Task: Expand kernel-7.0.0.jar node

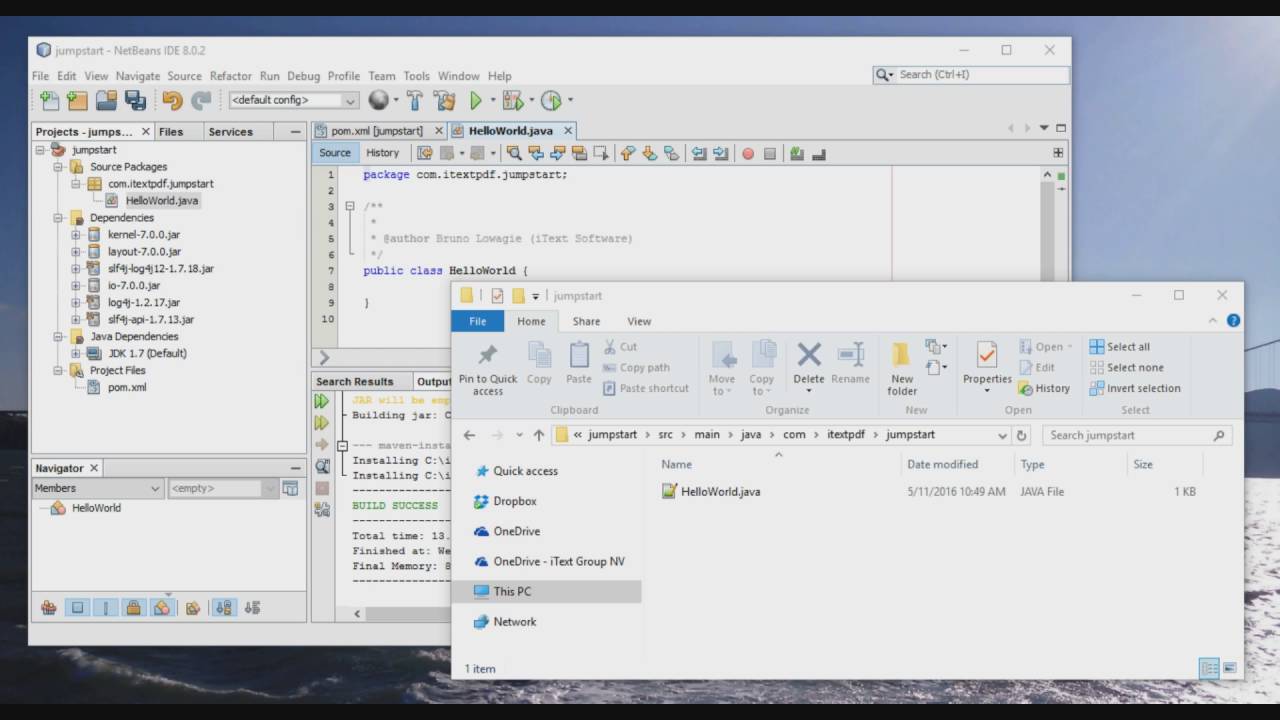Action: [76, 235]
